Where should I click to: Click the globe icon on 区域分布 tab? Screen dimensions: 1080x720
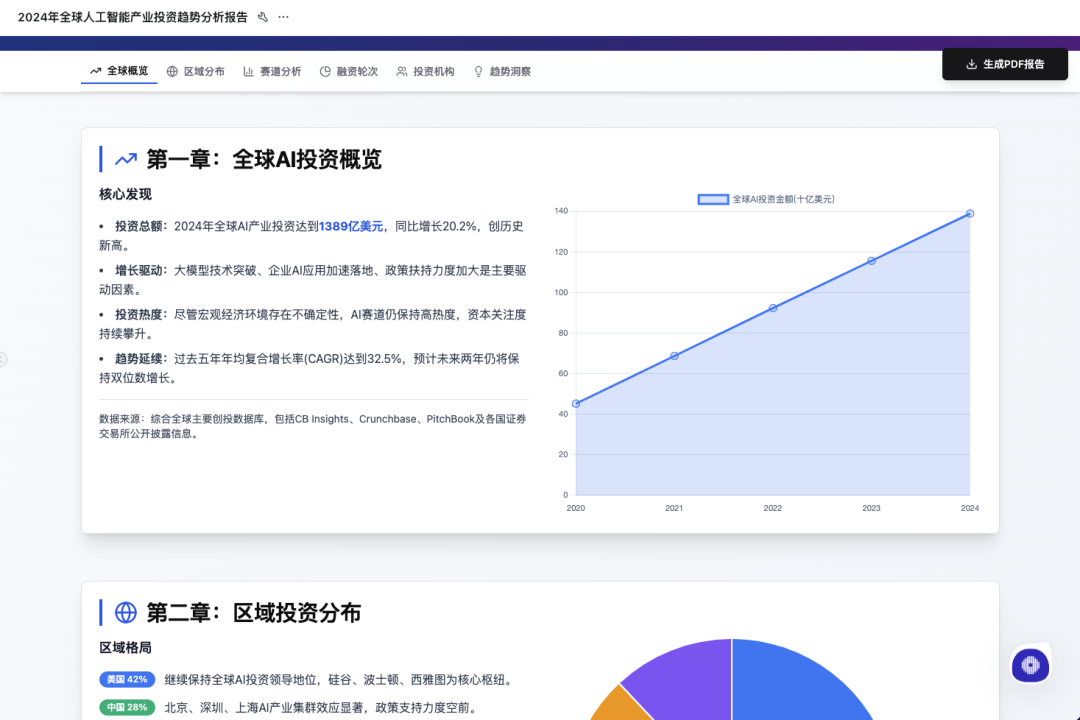(172, 72)
